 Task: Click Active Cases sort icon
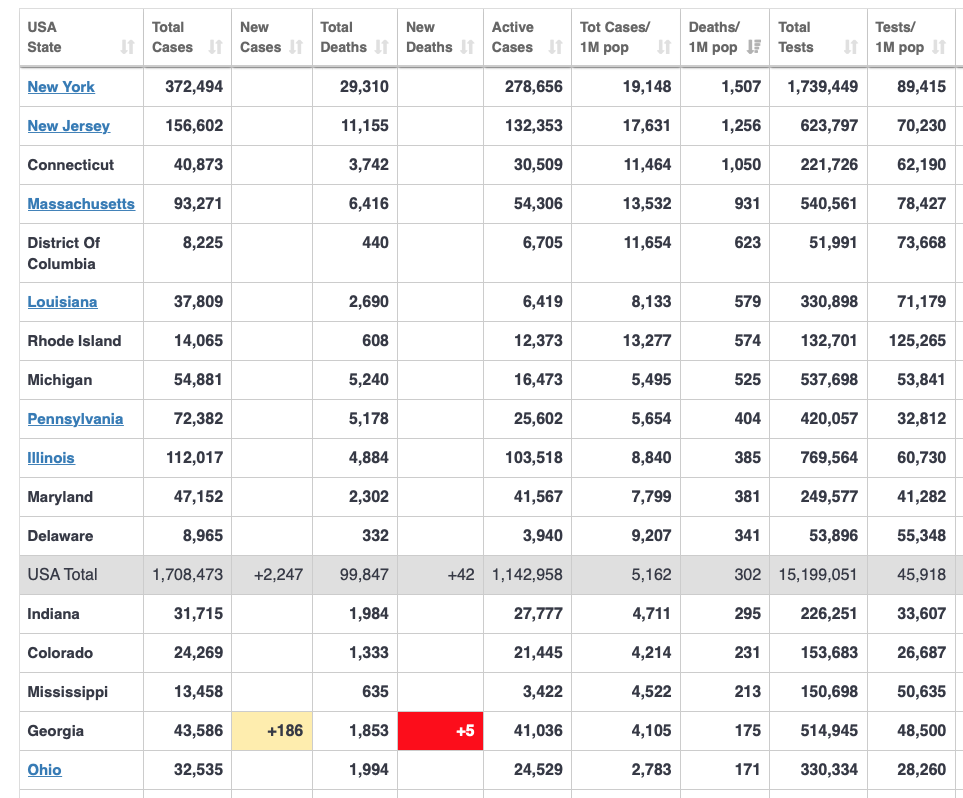pos(556,47)
